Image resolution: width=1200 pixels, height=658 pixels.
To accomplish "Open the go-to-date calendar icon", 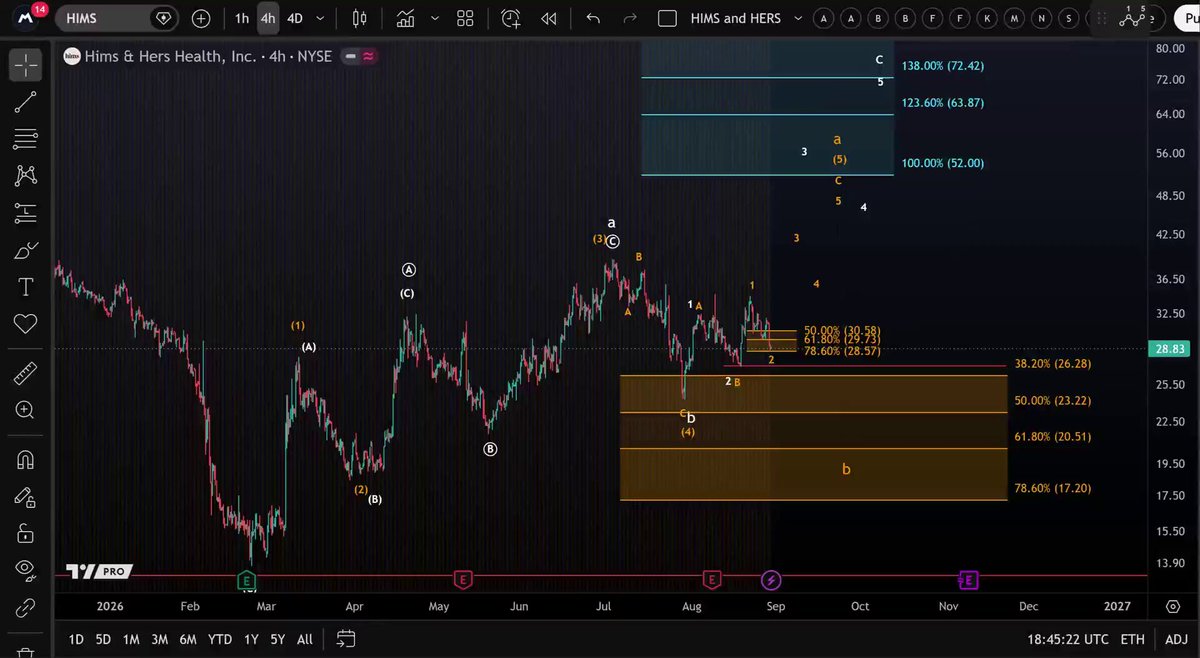I will pyautogui.click(x=346, y=639).
